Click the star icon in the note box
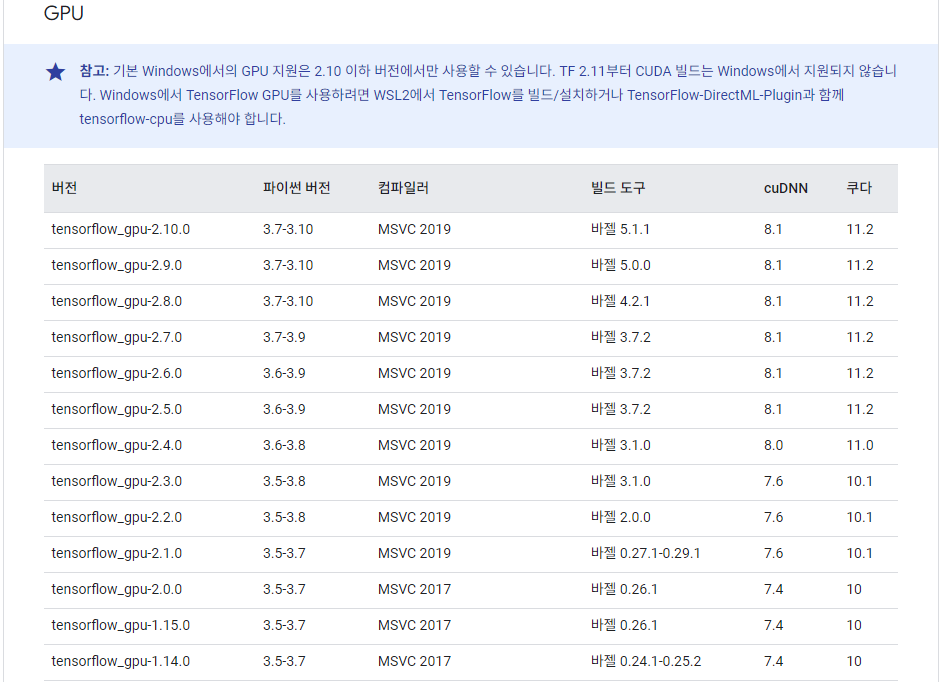 [56, 72]
